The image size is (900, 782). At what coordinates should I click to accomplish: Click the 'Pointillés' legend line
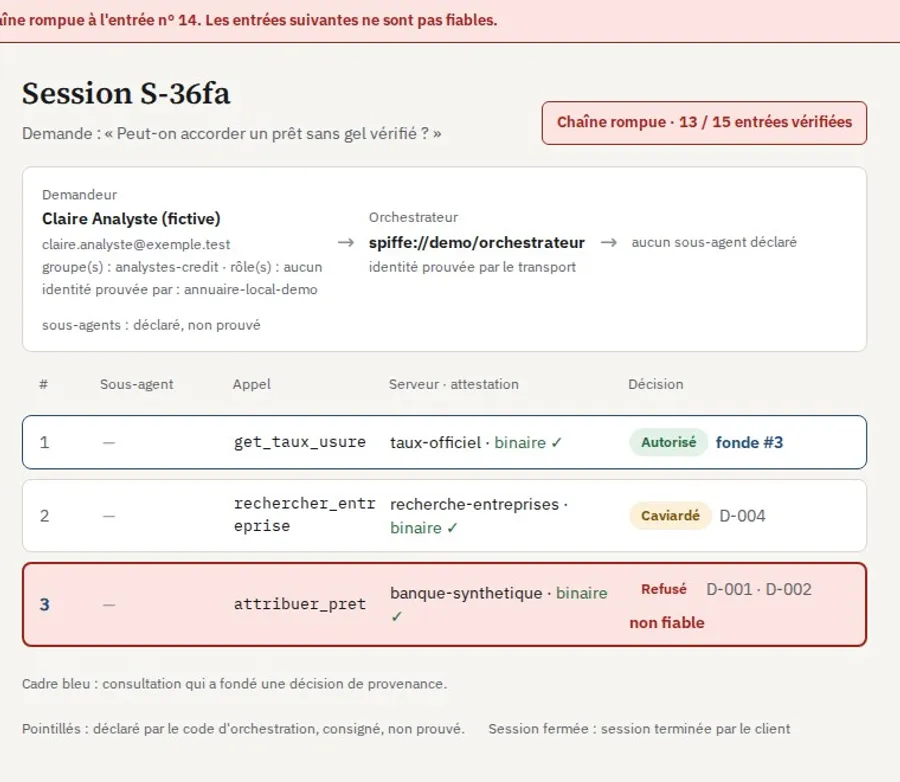coord(243,729)
